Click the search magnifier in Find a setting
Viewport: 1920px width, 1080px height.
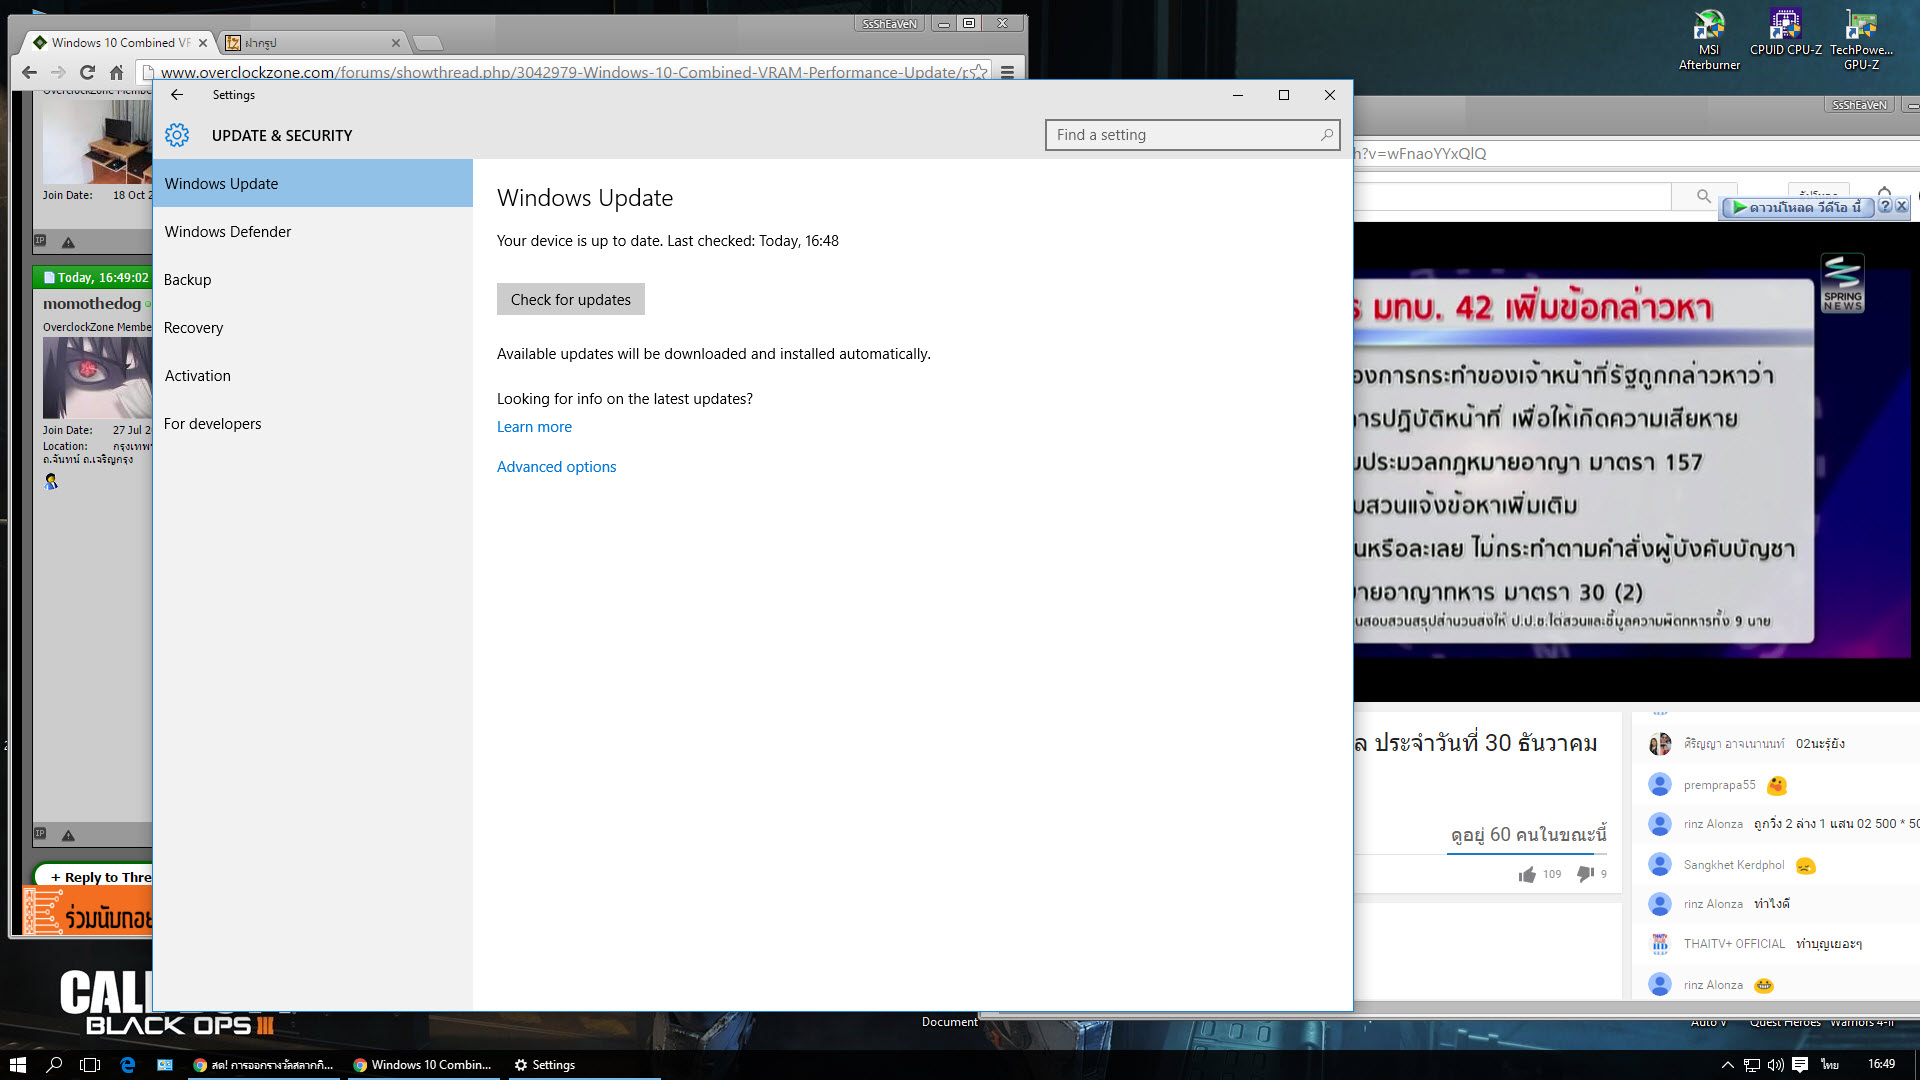pyautogui.click(x=1326, y=135)
